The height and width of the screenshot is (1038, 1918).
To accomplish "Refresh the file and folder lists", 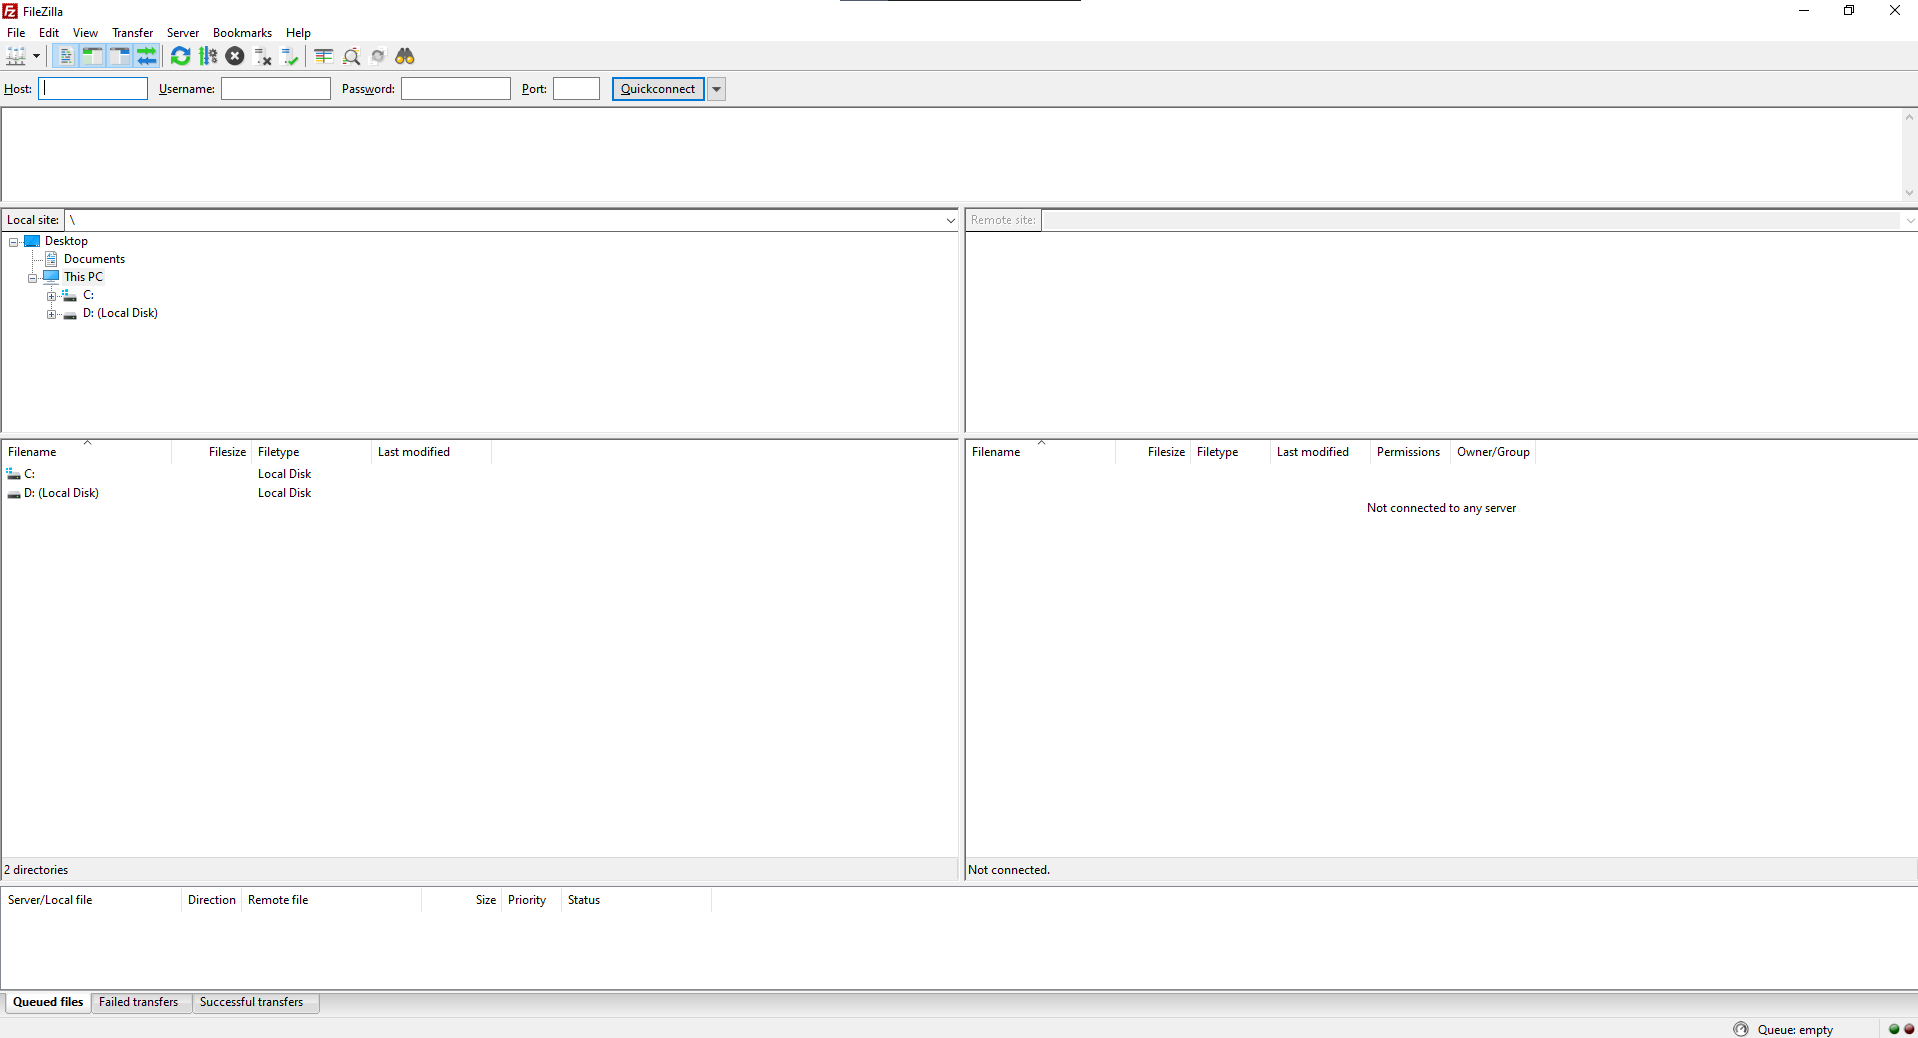I will point(180,56).
